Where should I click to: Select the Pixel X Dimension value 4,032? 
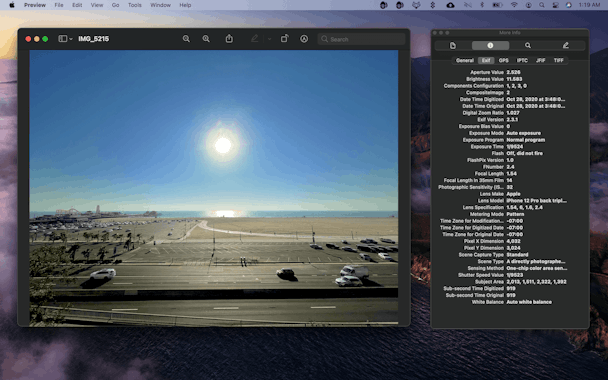513,241
